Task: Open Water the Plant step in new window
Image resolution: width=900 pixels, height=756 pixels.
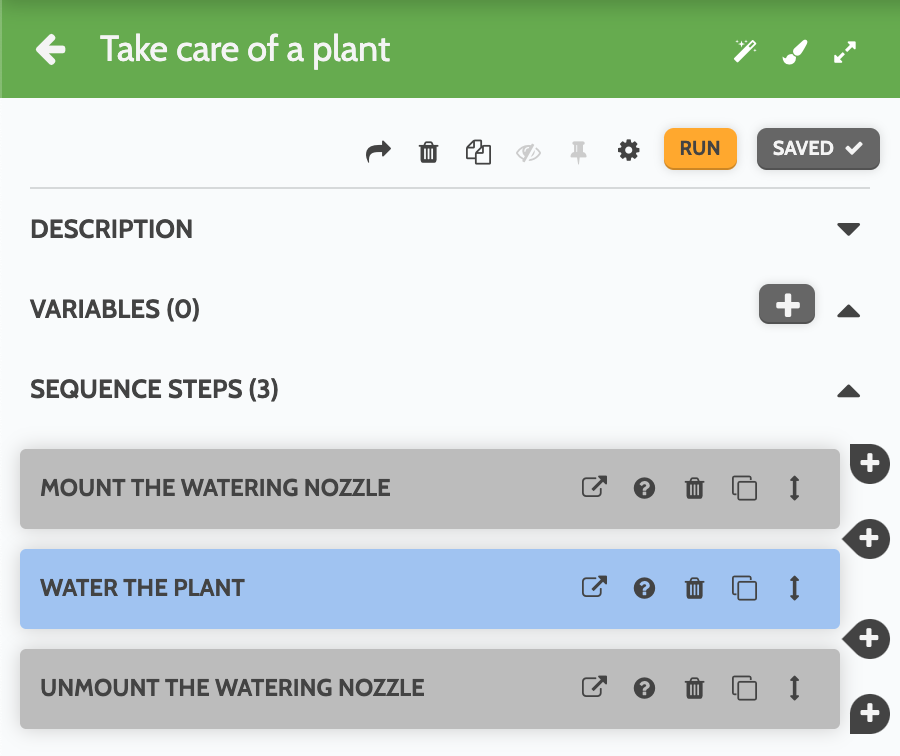Action: point(594,588)
